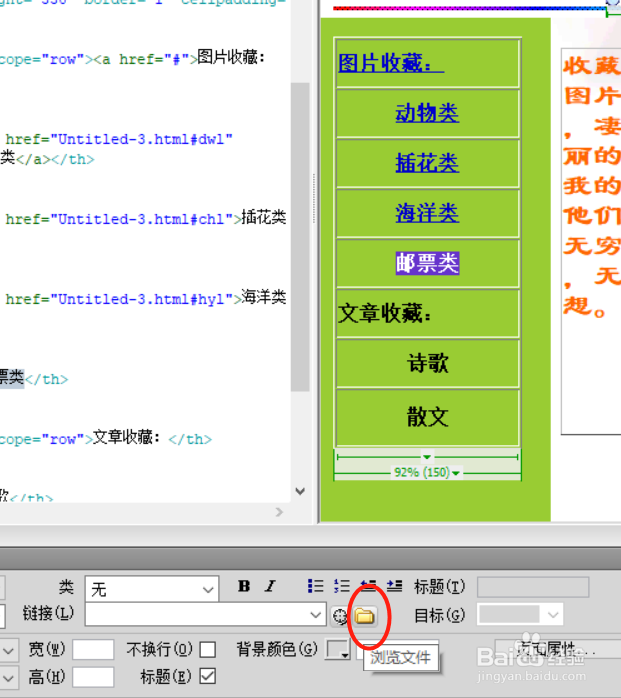Image resolution: width=621 pixels, height=698 pixels.
Task: Toggle the 不换行 no-wrap checkbox
Action: [x=208, y=649]
